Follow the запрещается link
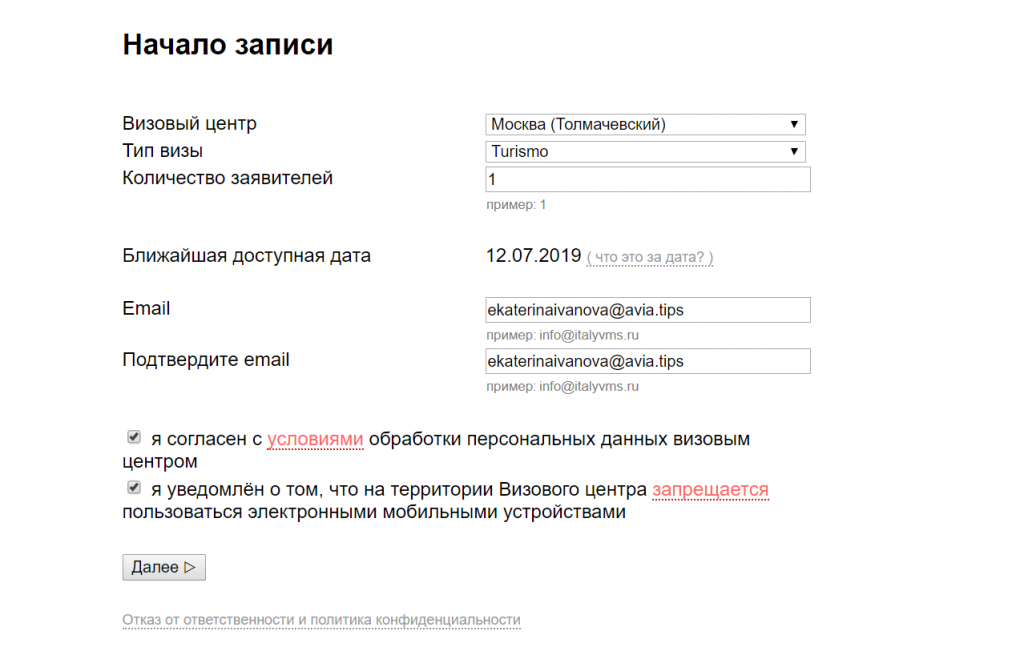This screenshot has height=651, width=1024. coord(710,490)
